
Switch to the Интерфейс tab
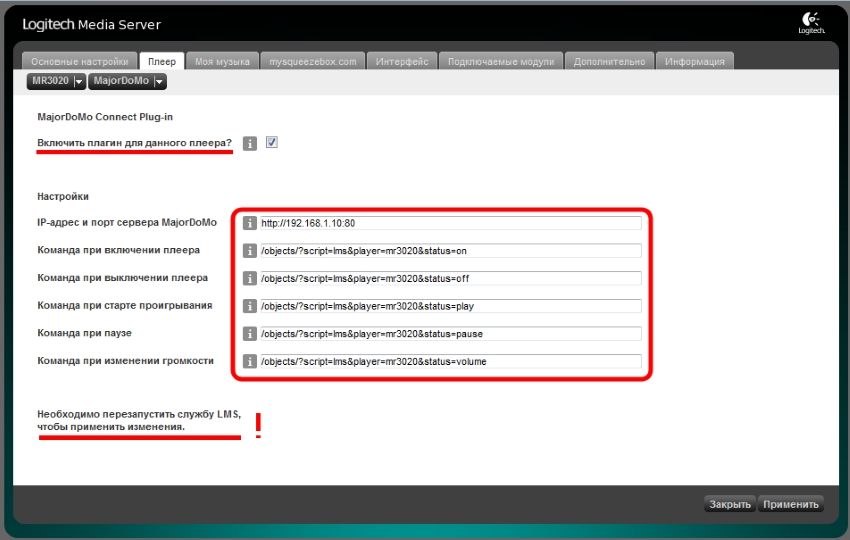(402, 61)
